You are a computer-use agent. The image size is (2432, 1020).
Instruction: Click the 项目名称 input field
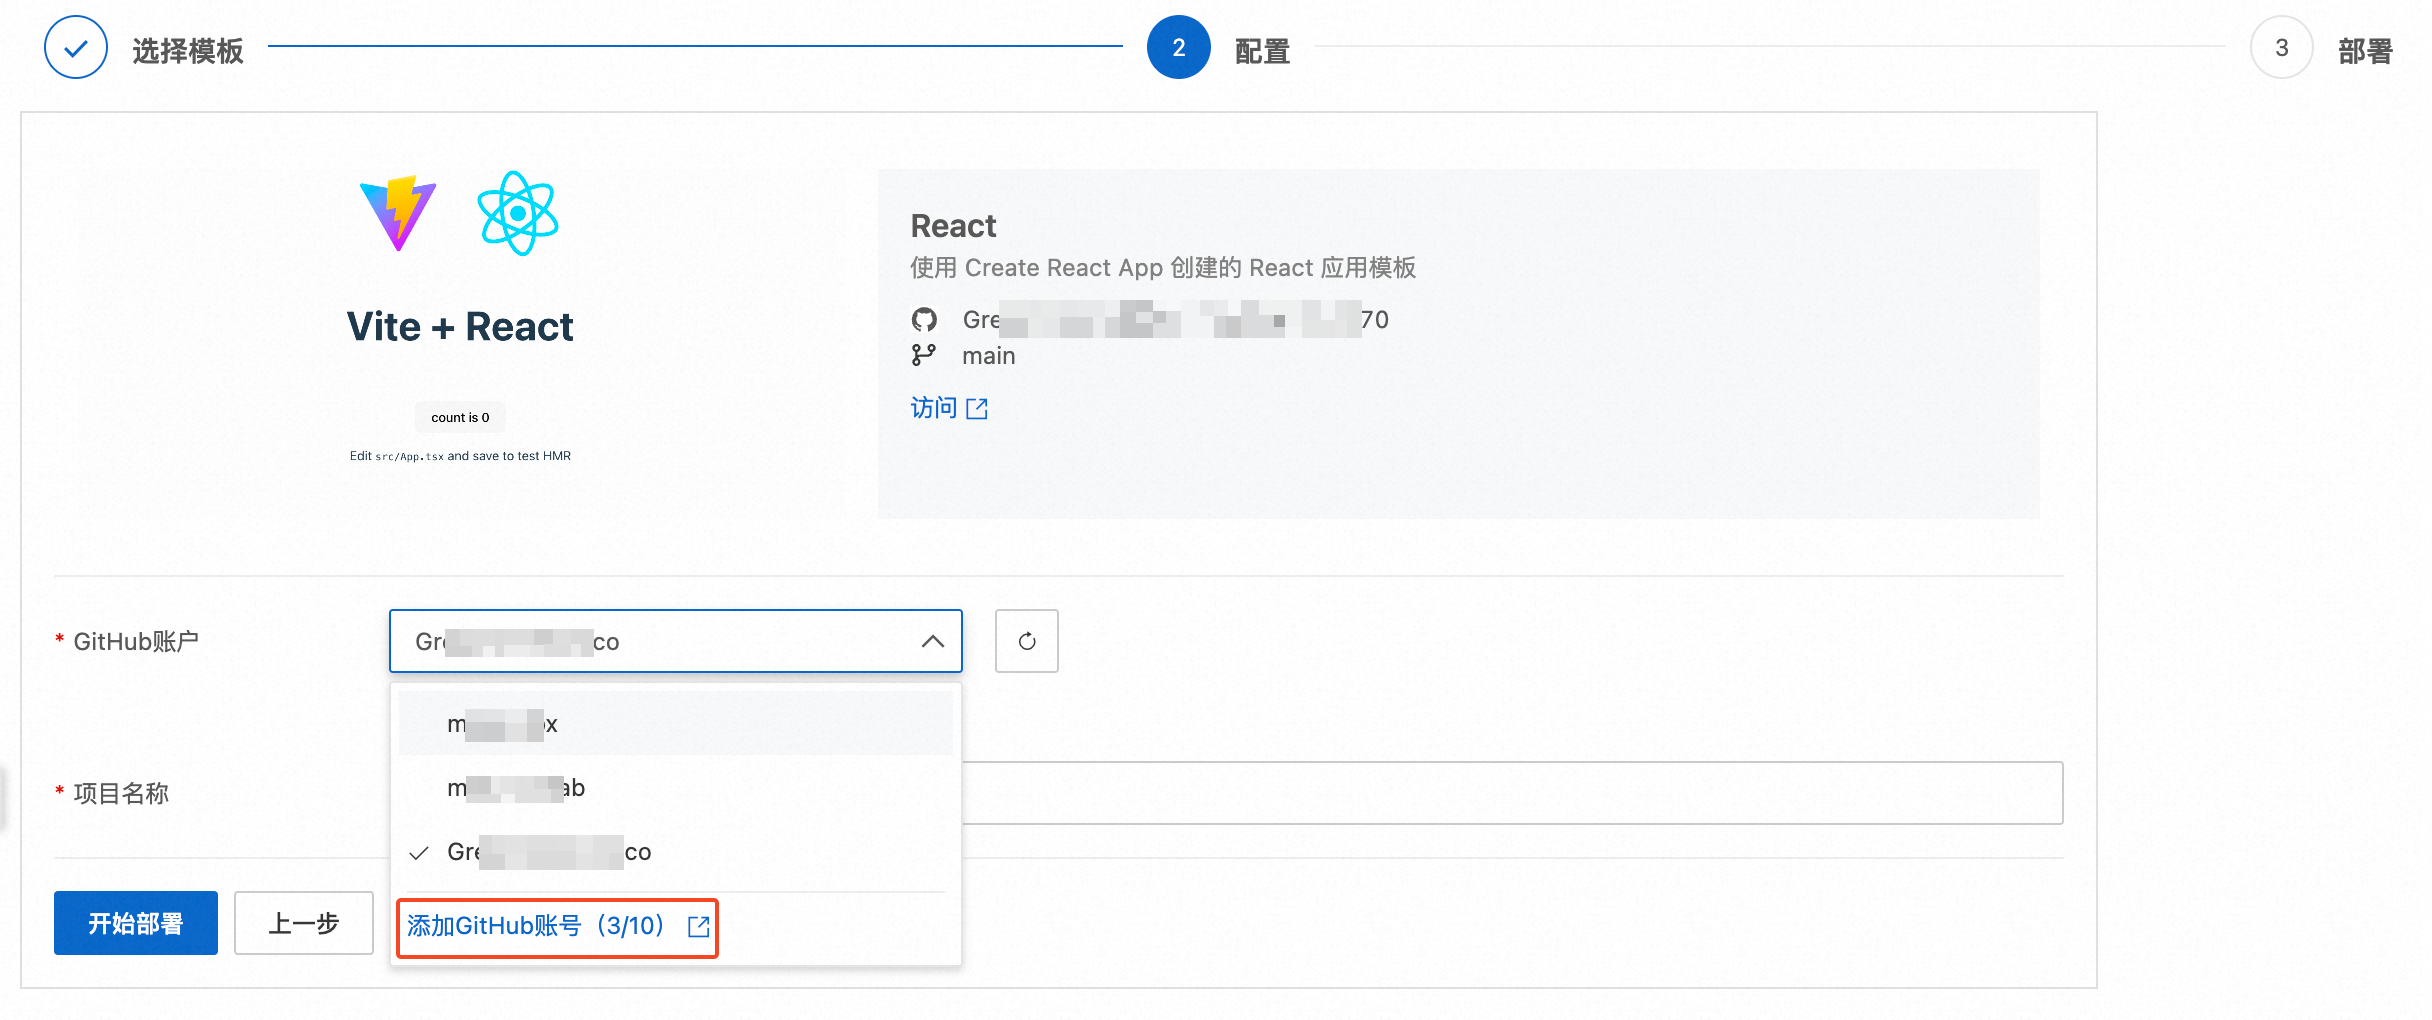click(x=1512, y=793)
